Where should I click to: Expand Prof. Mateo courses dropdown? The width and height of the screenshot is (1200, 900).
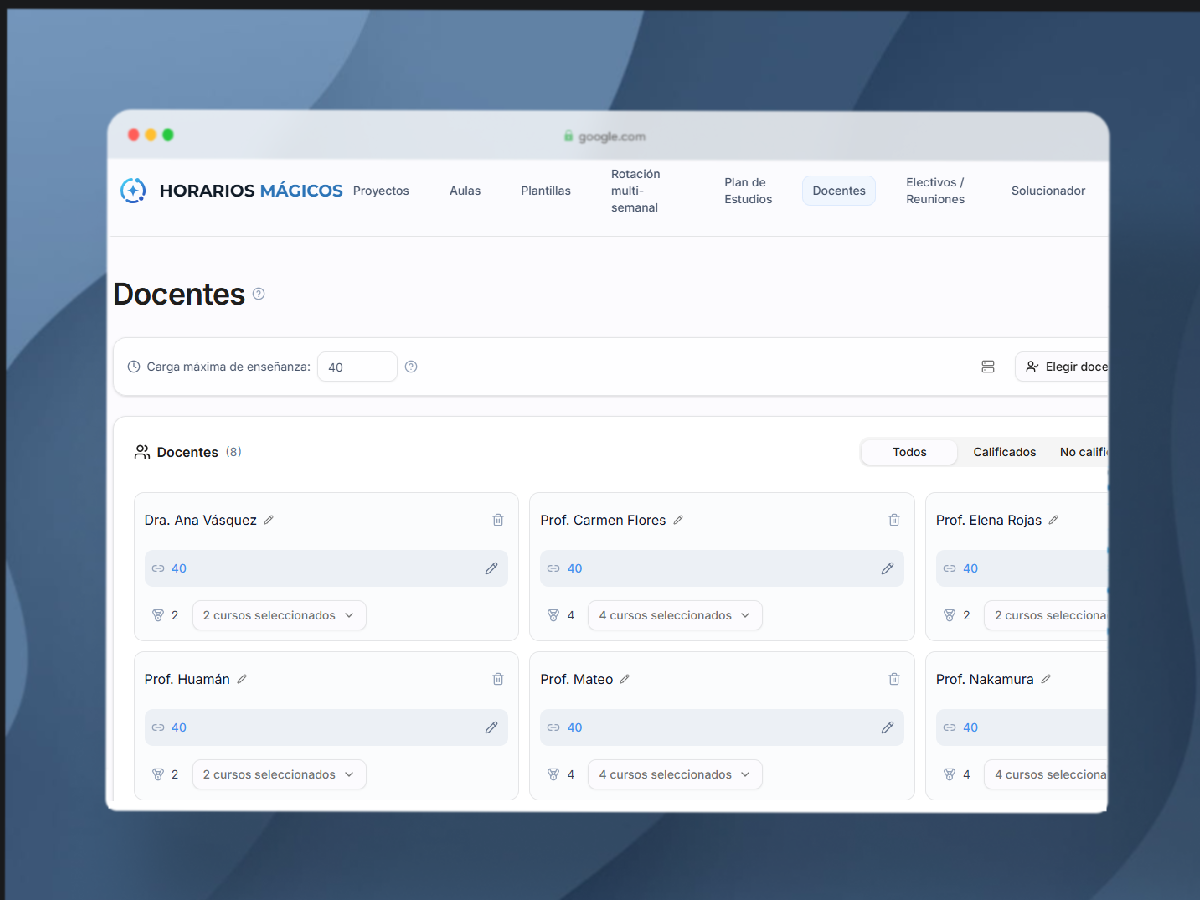click(x=675, y=774)
